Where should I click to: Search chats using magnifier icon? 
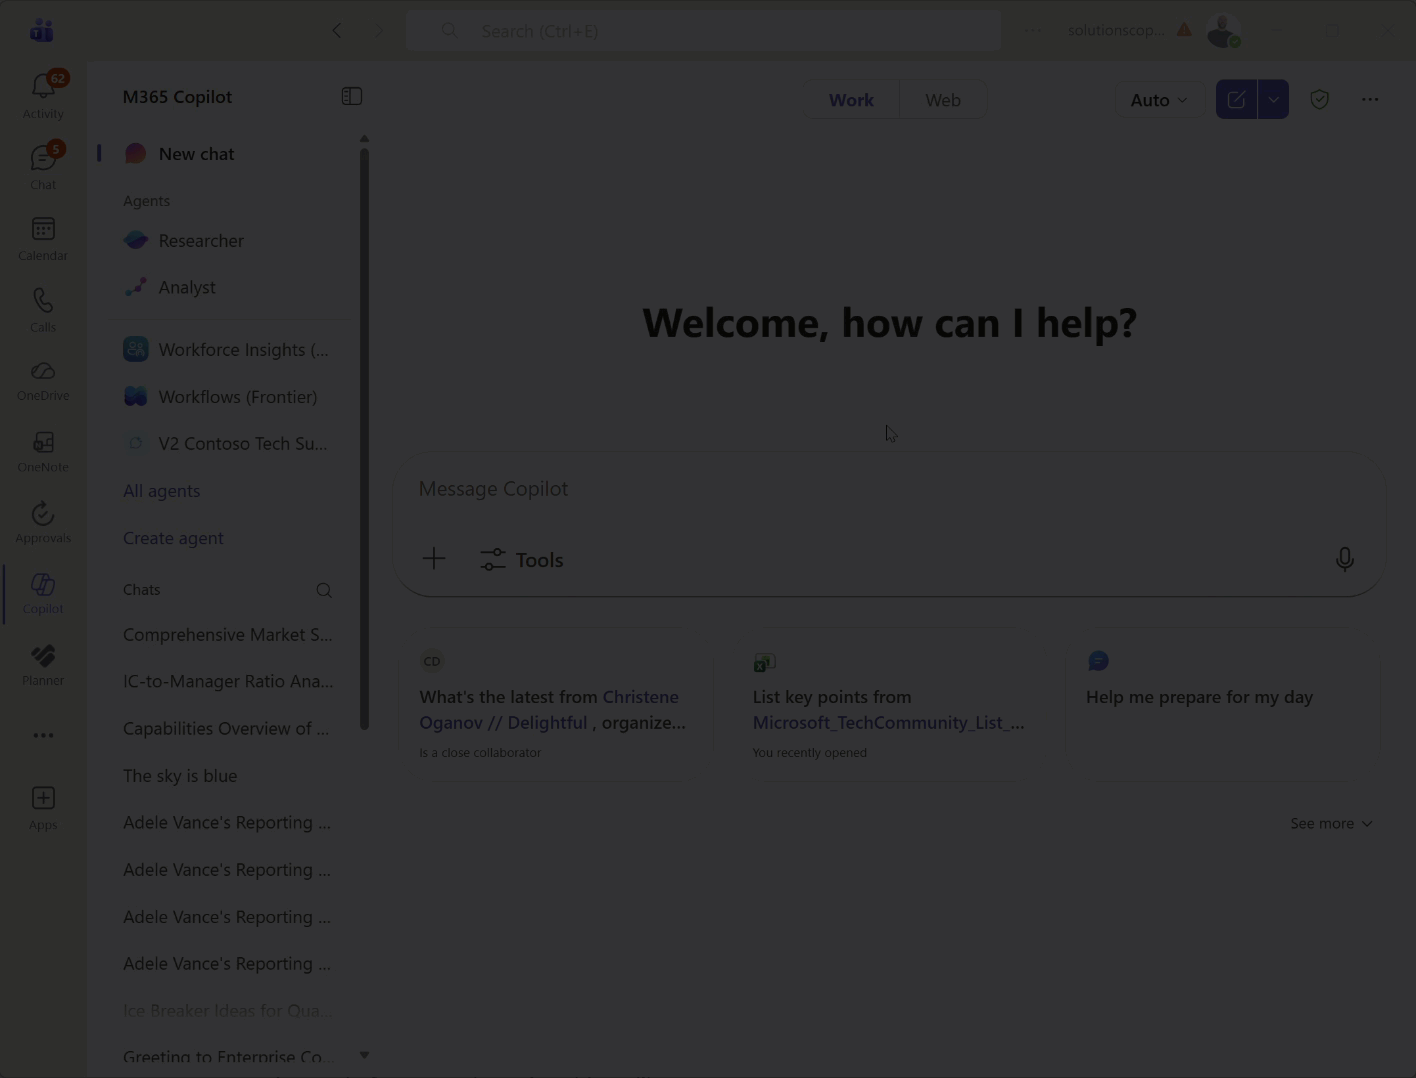(324, 590)
